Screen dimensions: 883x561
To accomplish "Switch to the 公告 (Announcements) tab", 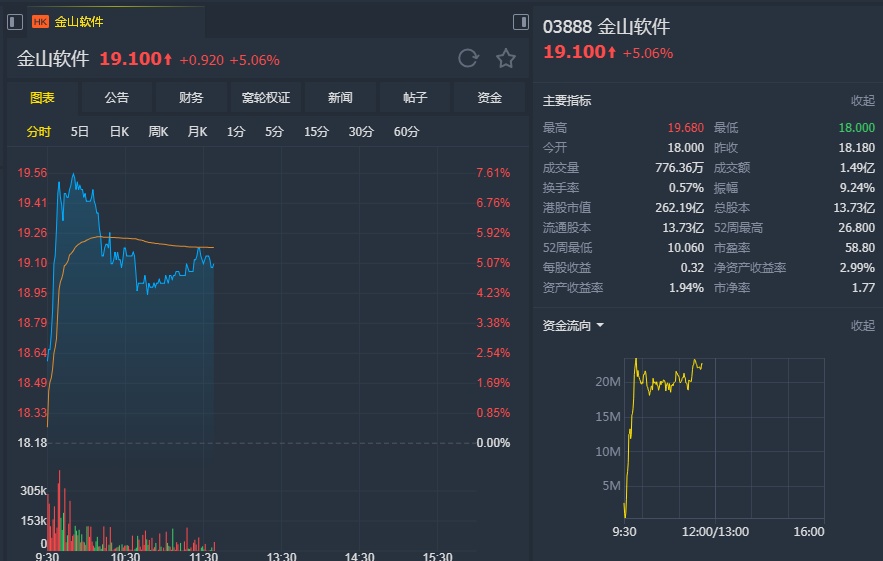I will 117,97.
